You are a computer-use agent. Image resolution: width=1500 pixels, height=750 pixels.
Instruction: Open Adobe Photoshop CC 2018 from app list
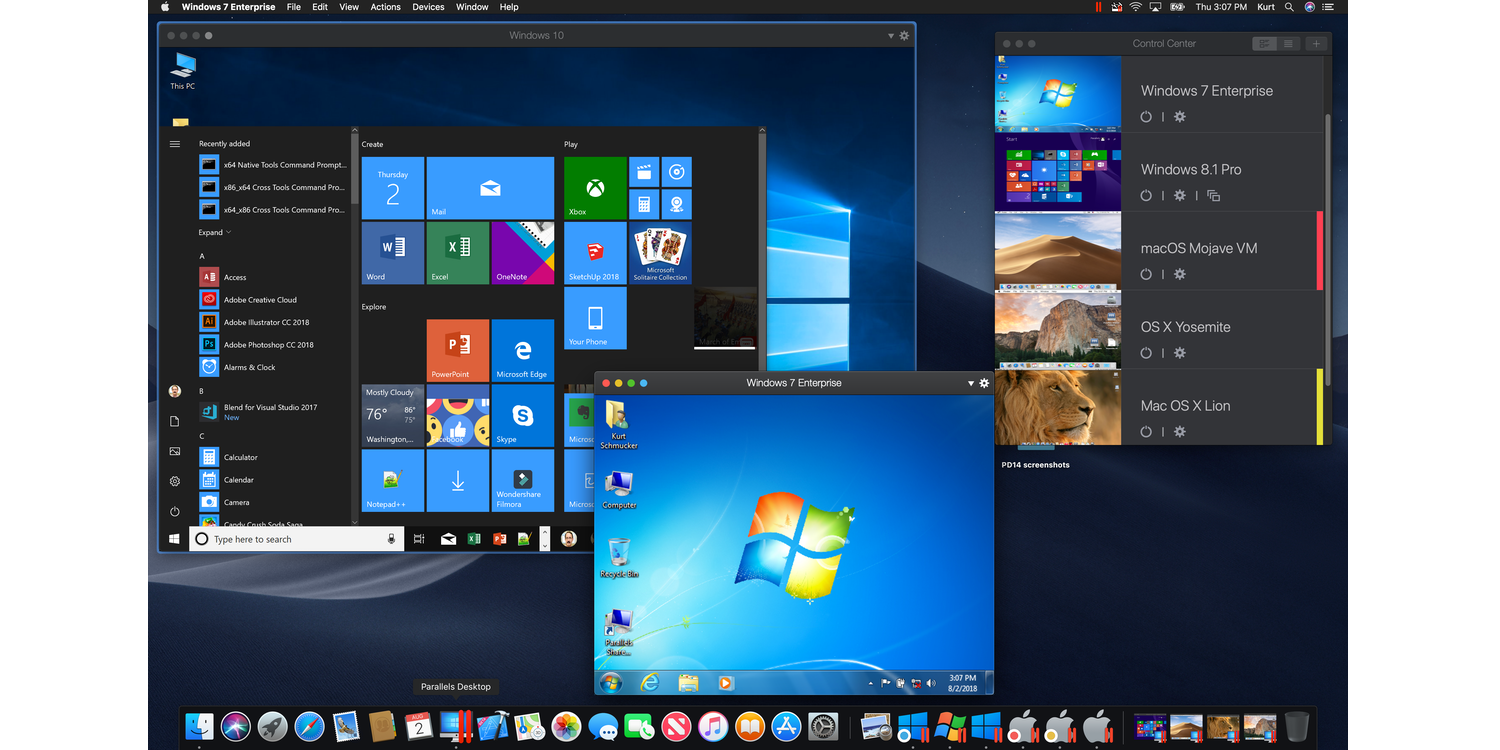coord(268,345)
